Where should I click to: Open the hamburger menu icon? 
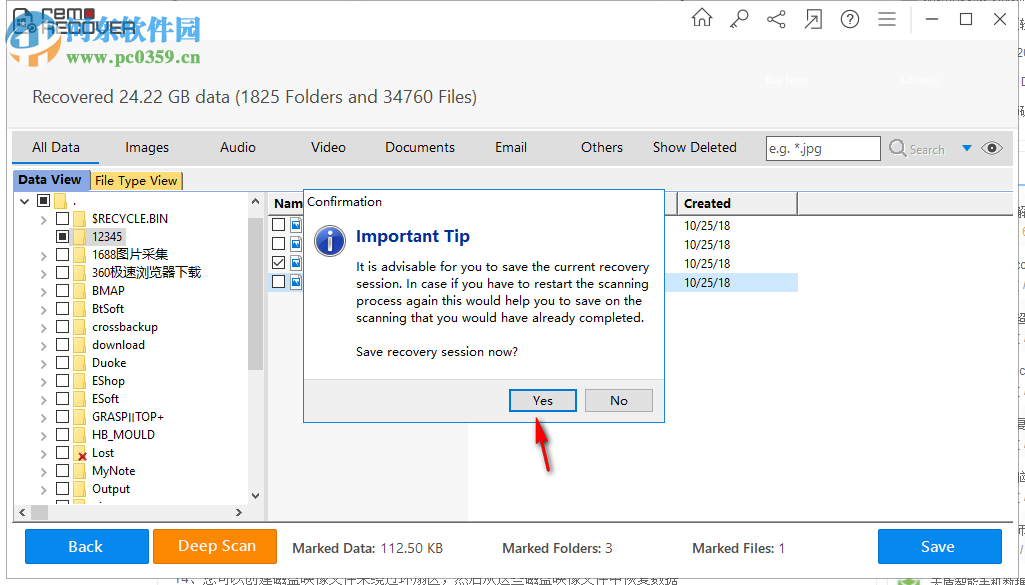point(887,19)
